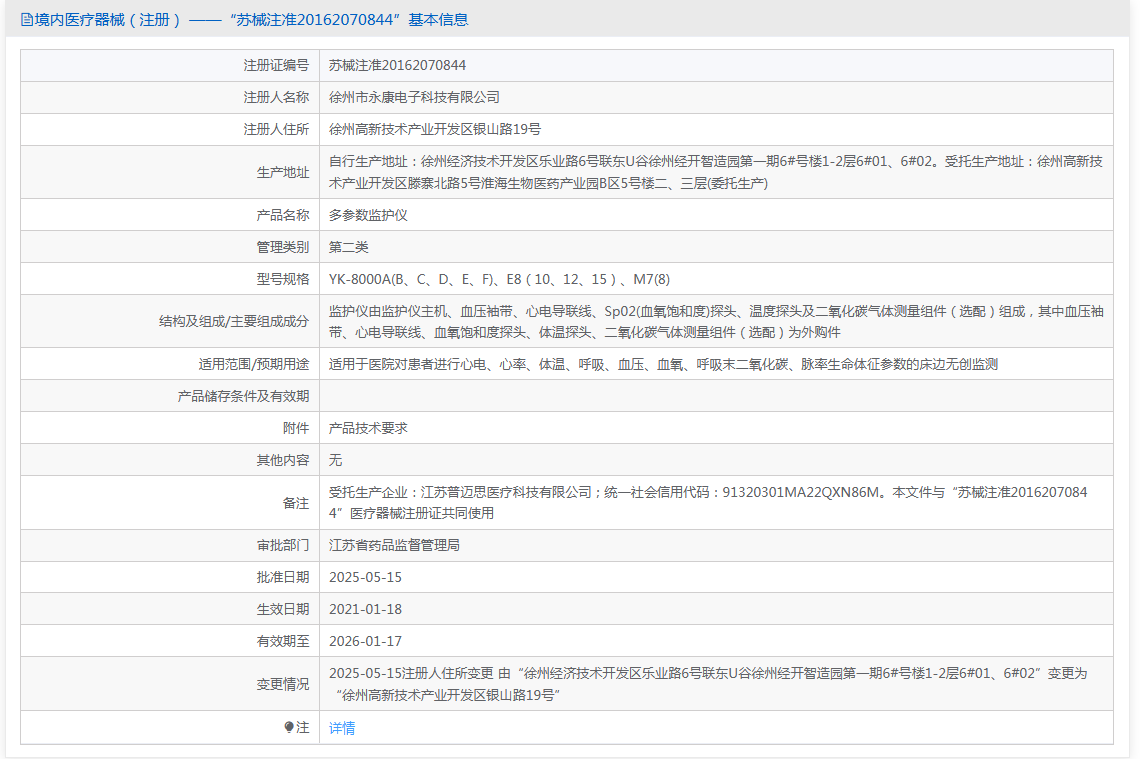The width and height of the screenshot is (1140, 759).
Task: Click the expiry date 2026-01-17
Action: pyautogui.click(x=365, y=641)
